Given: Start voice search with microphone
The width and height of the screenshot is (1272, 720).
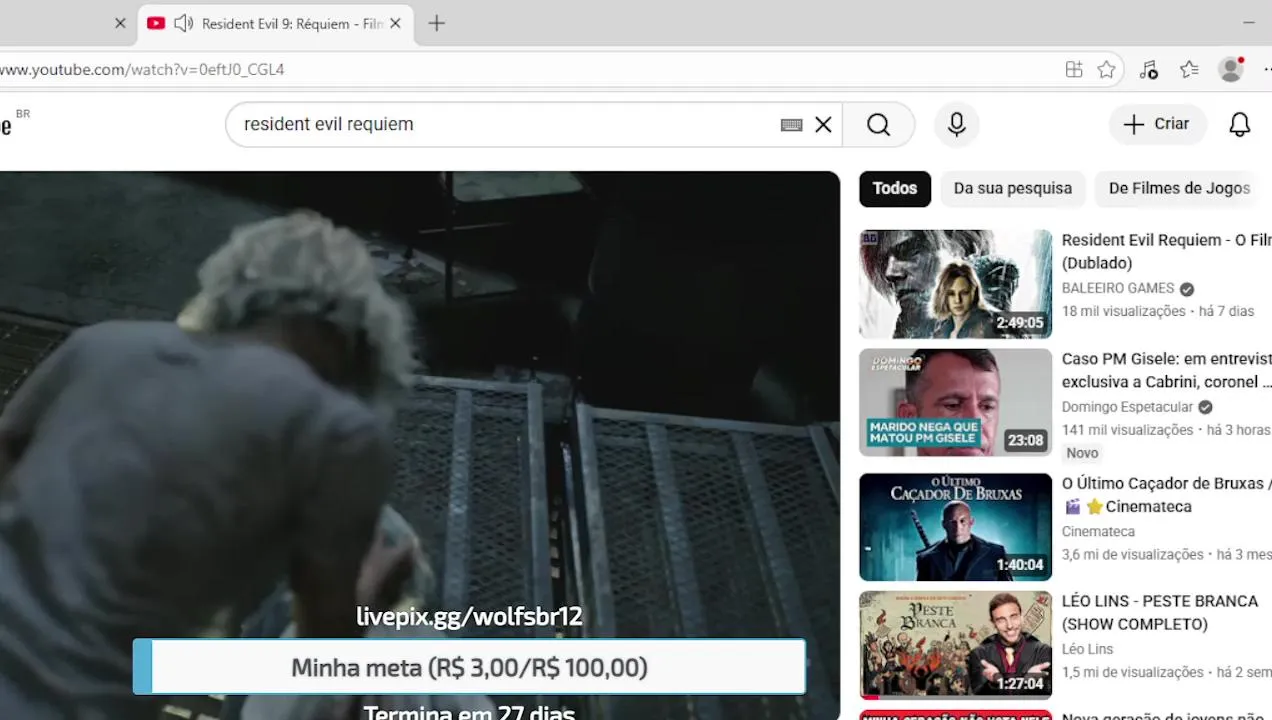Looking at the screenshot, I should [x=957, y=124].
